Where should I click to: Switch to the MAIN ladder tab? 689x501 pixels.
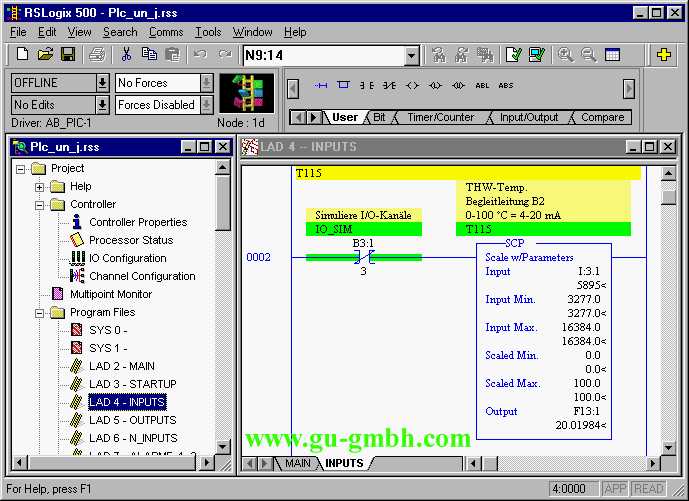[297, 464]
